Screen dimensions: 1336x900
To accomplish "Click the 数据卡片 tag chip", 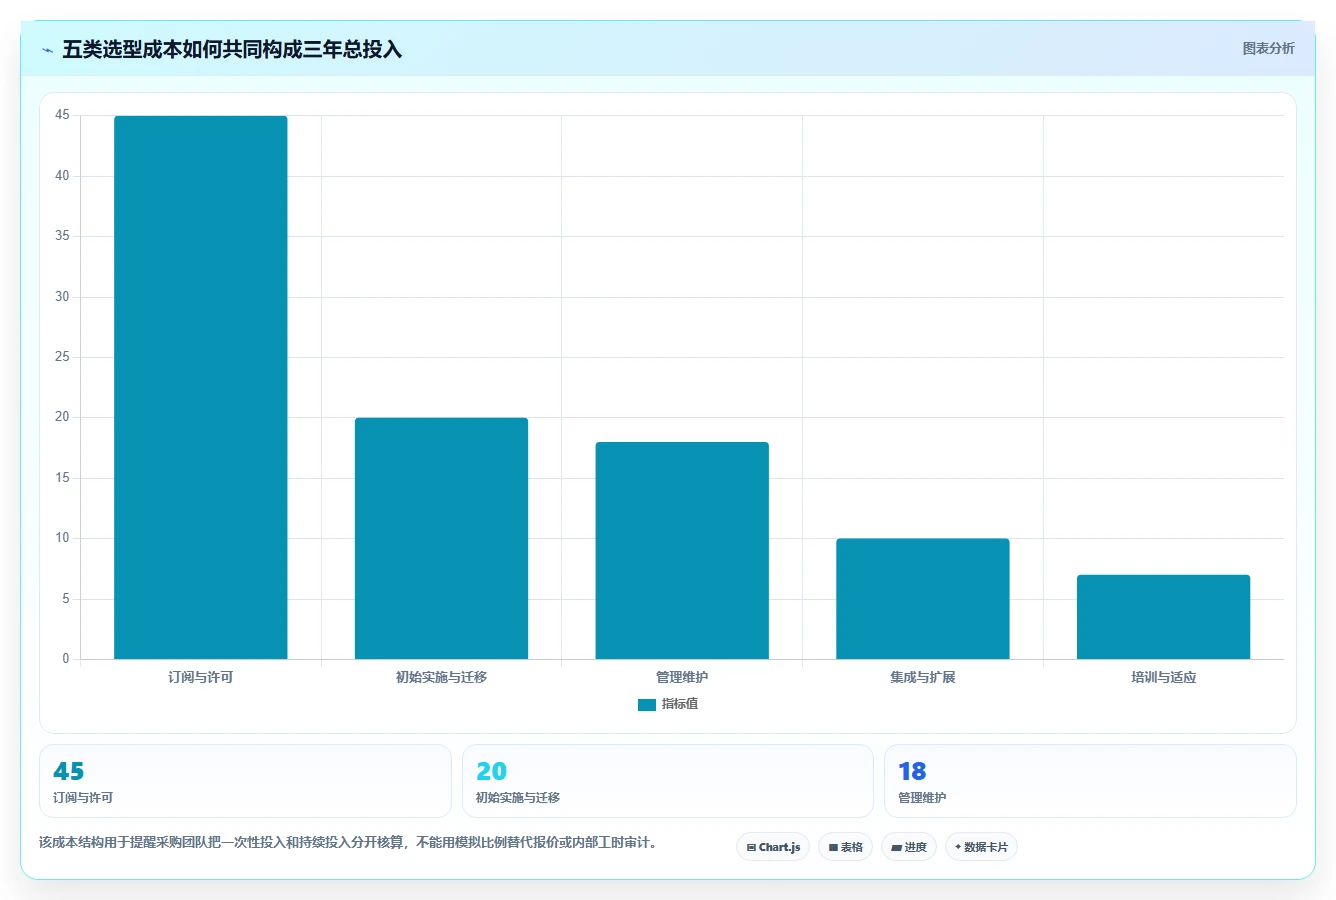I will click(981, 847).
